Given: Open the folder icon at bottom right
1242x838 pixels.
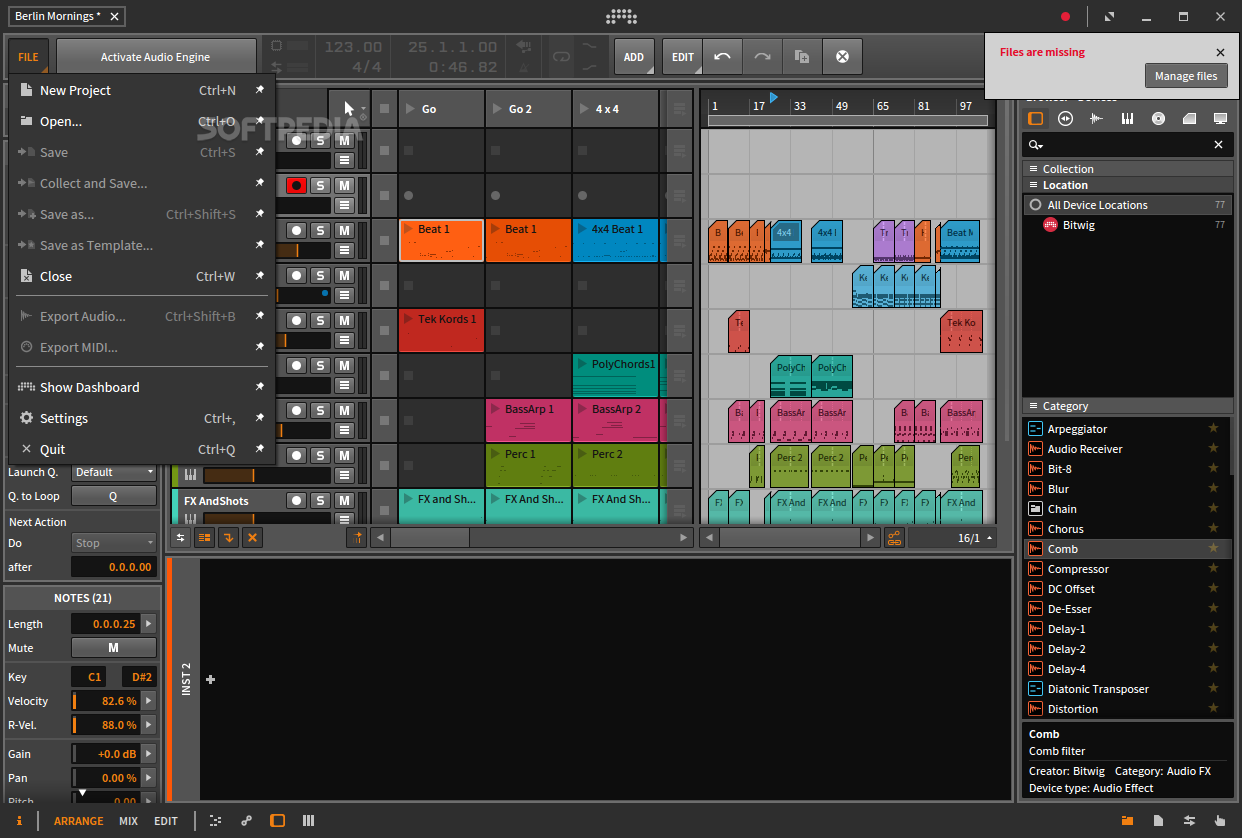Looking at the screenshot, I should [1128, 820].
